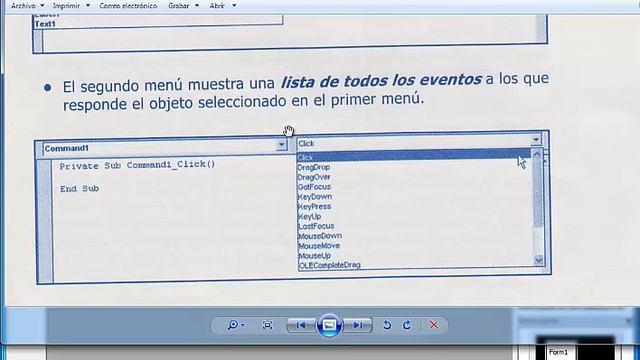Open the Grabar menu
The height and width of the screenshot is (360, 640).
[x=178, y=6]
